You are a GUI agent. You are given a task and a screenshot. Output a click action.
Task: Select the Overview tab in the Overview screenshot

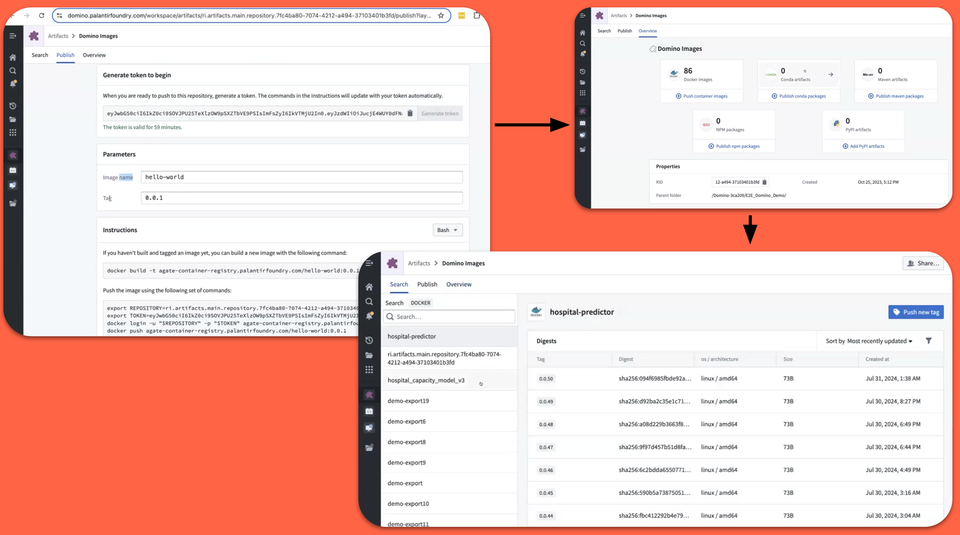pyautogui.click(x=648, y=31)
